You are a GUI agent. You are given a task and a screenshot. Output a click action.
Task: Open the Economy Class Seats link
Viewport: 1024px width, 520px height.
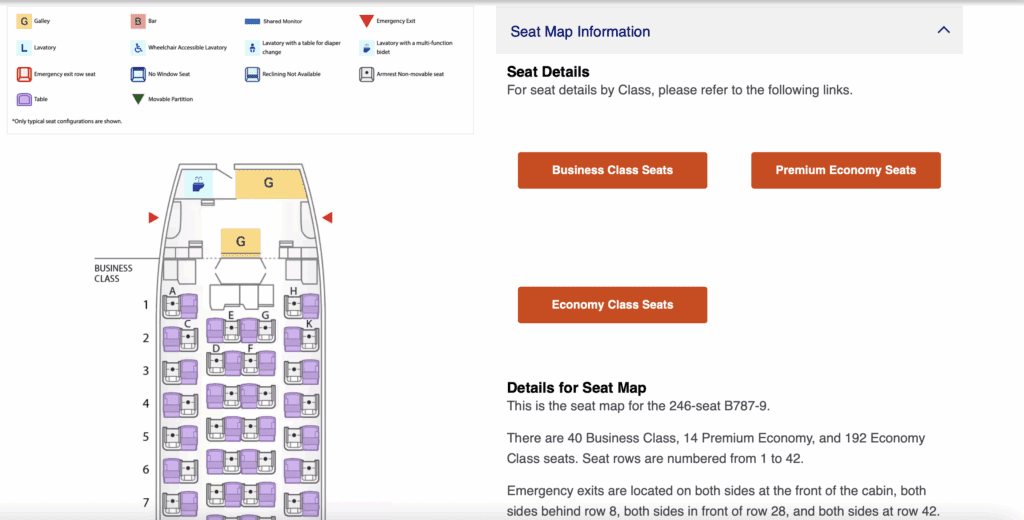[612, 305]
